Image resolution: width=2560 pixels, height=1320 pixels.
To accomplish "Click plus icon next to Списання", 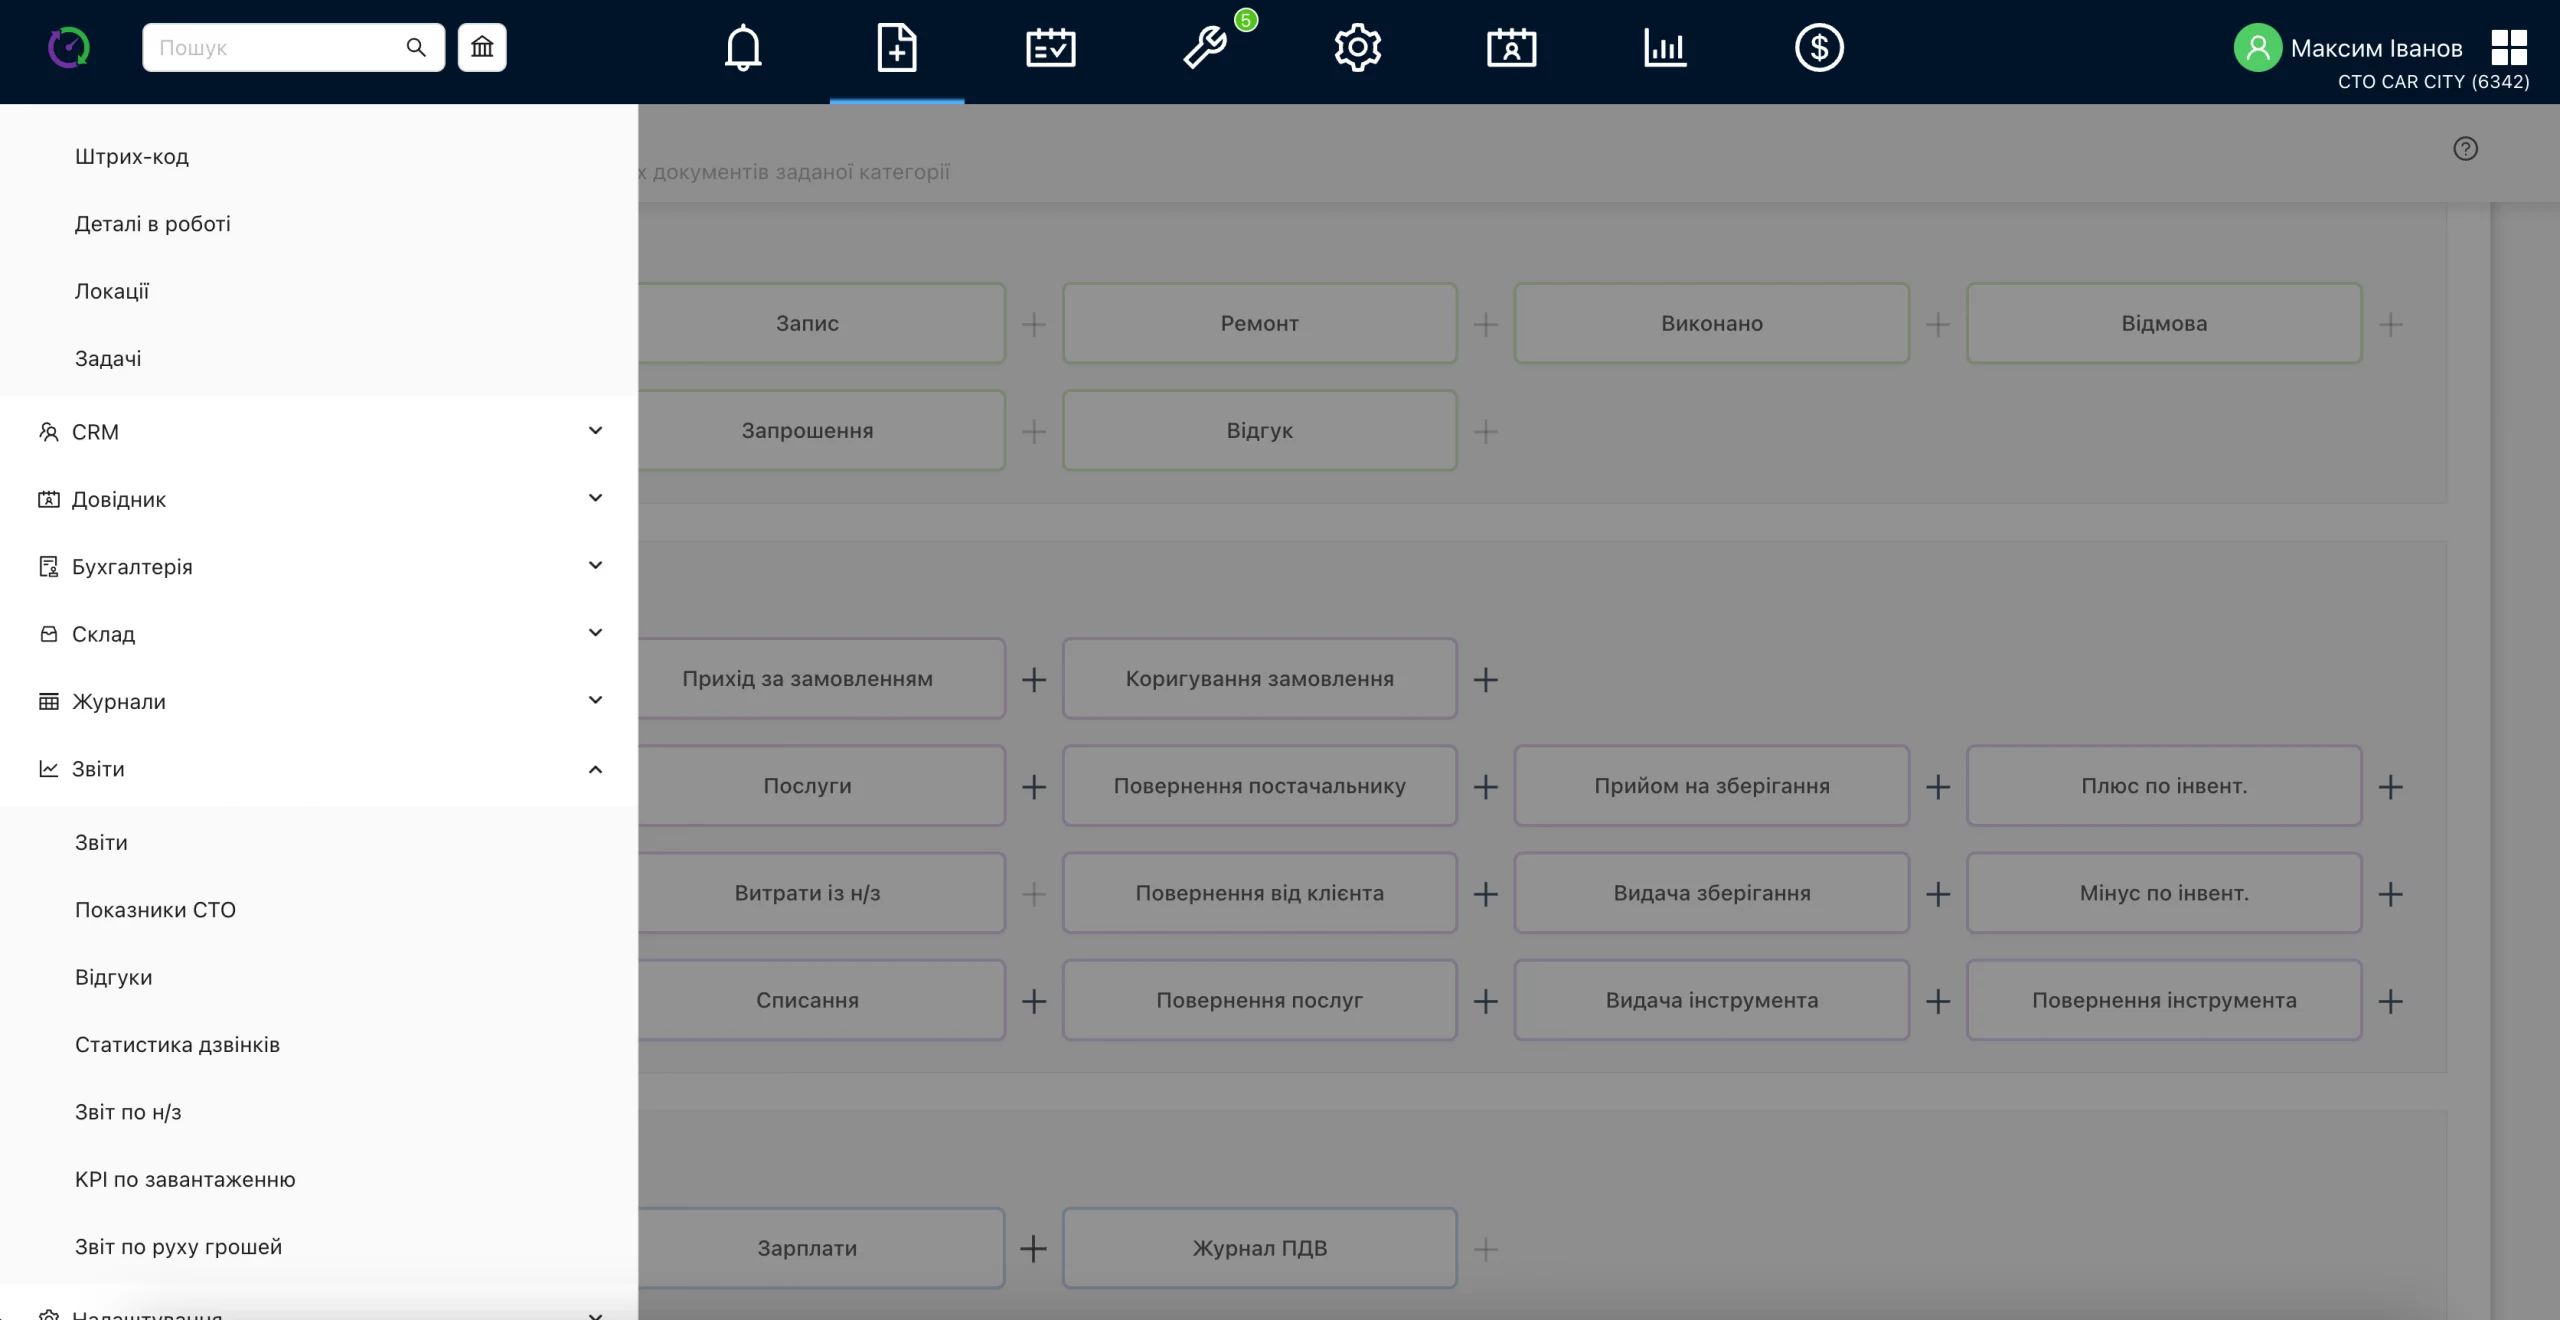I will (x=1034, y=1001).
